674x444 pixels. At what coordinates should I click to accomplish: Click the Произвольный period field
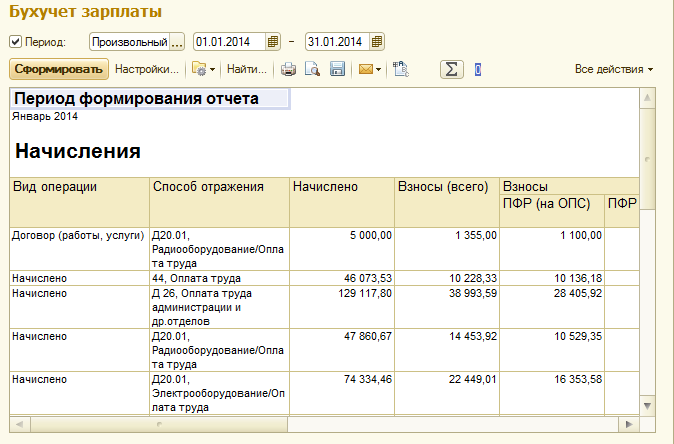pos(130,42)
